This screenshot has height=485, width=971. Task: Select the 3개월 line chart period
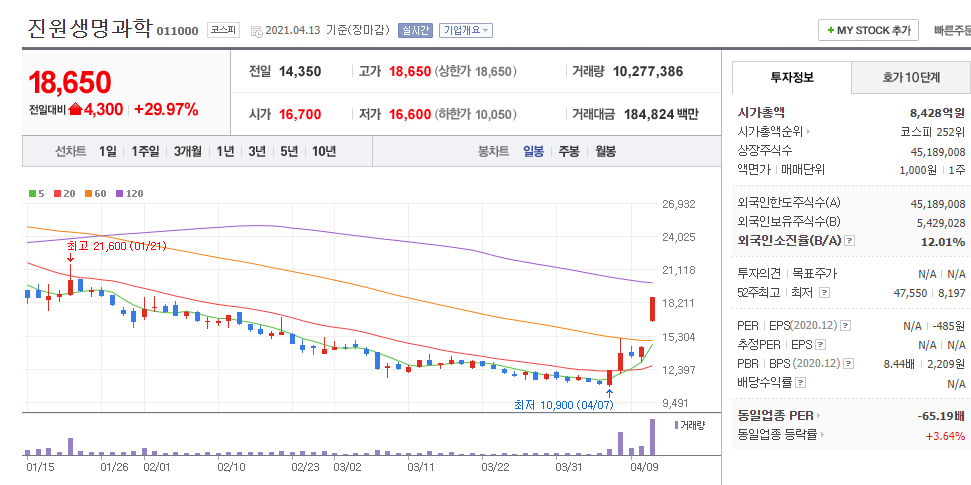[188, 151]
